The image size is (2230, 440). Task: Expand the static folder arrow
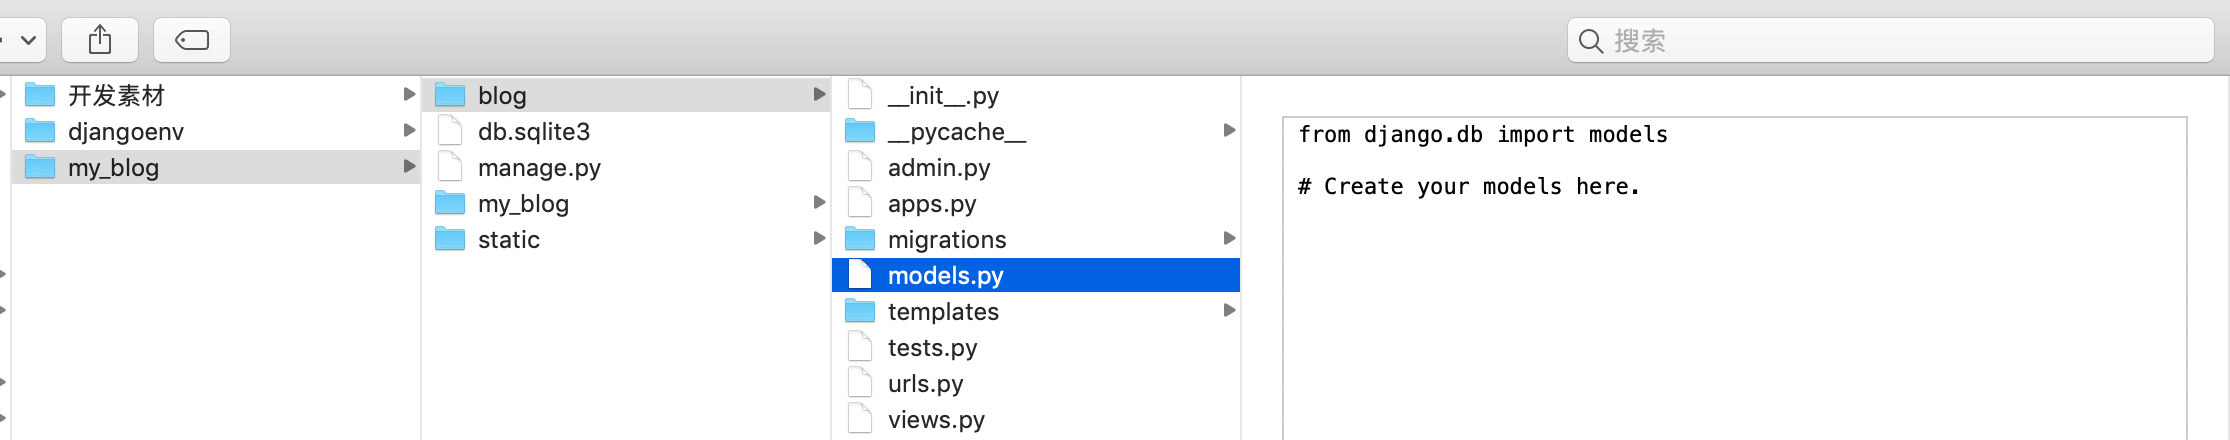[819, 238]
